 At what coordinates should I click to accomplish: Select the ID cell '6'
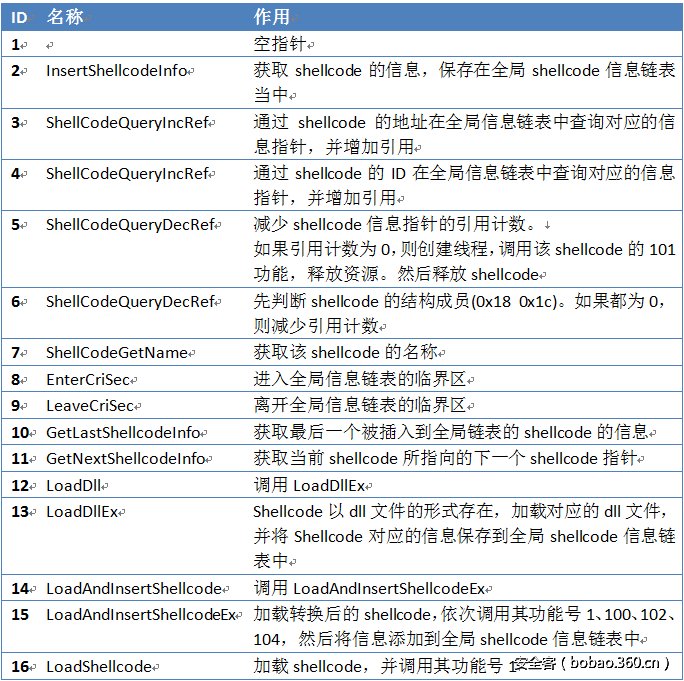click(15, 301)
